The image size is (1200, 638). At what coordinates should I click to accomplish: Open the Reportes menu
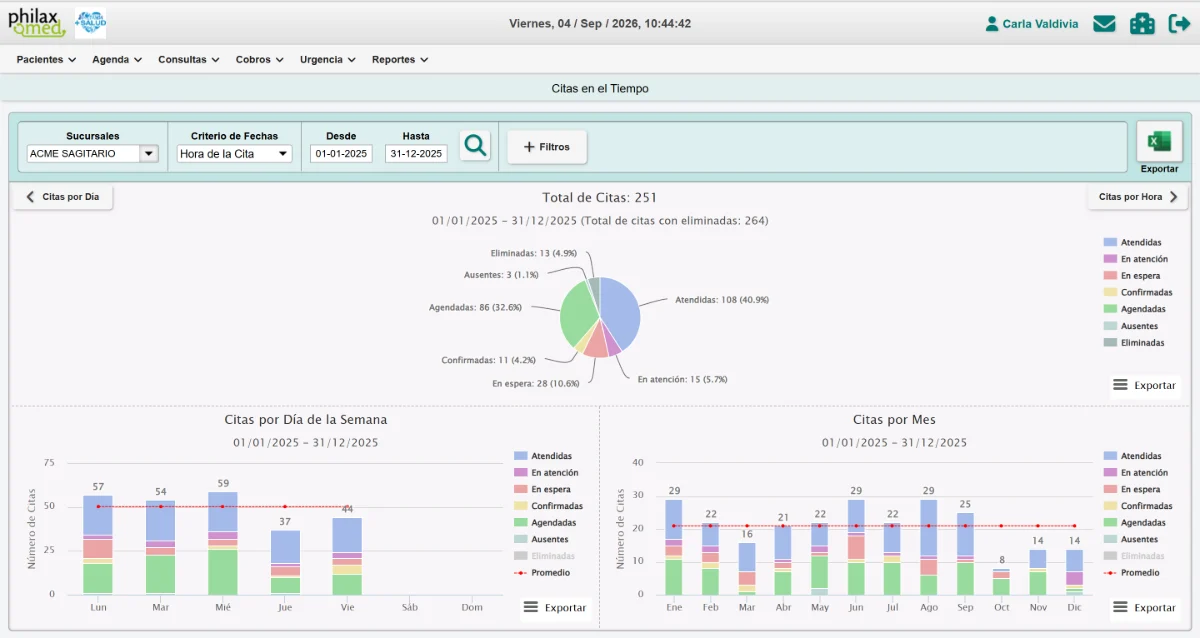[x=400, y=60]
